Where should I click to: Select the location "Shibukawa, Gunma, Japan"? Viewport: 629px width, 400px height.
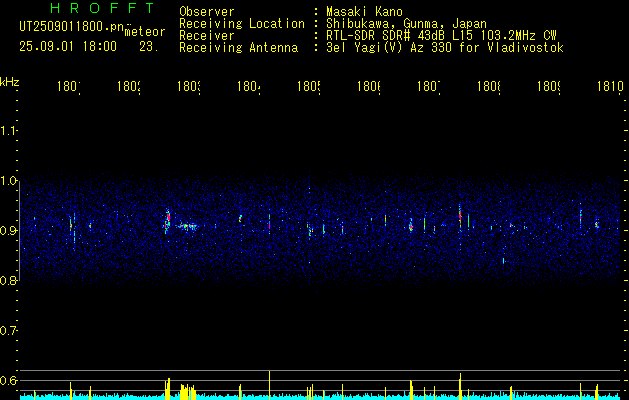point(406,24)
